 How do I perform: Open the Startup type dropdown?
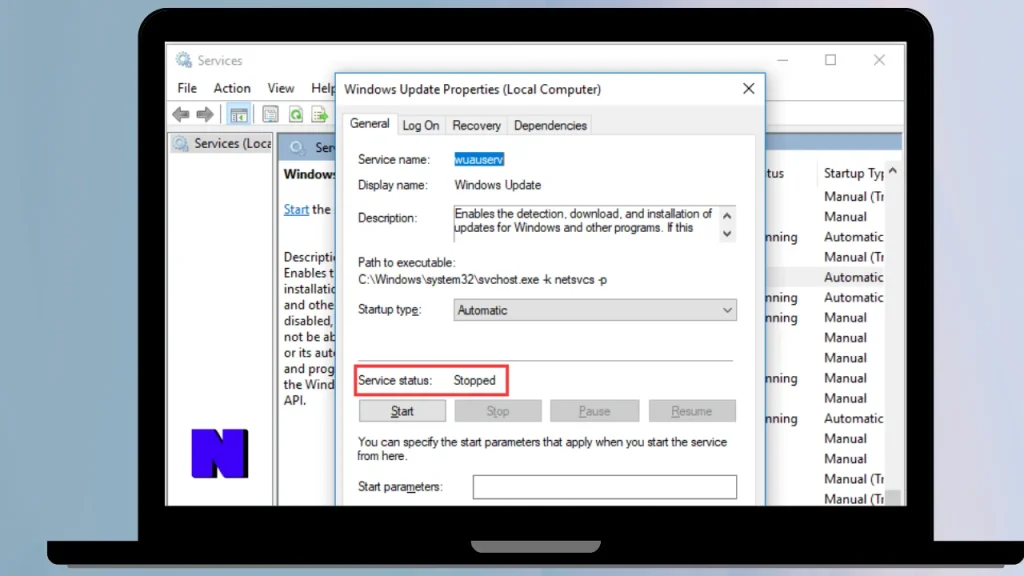(x=595, y=310)
